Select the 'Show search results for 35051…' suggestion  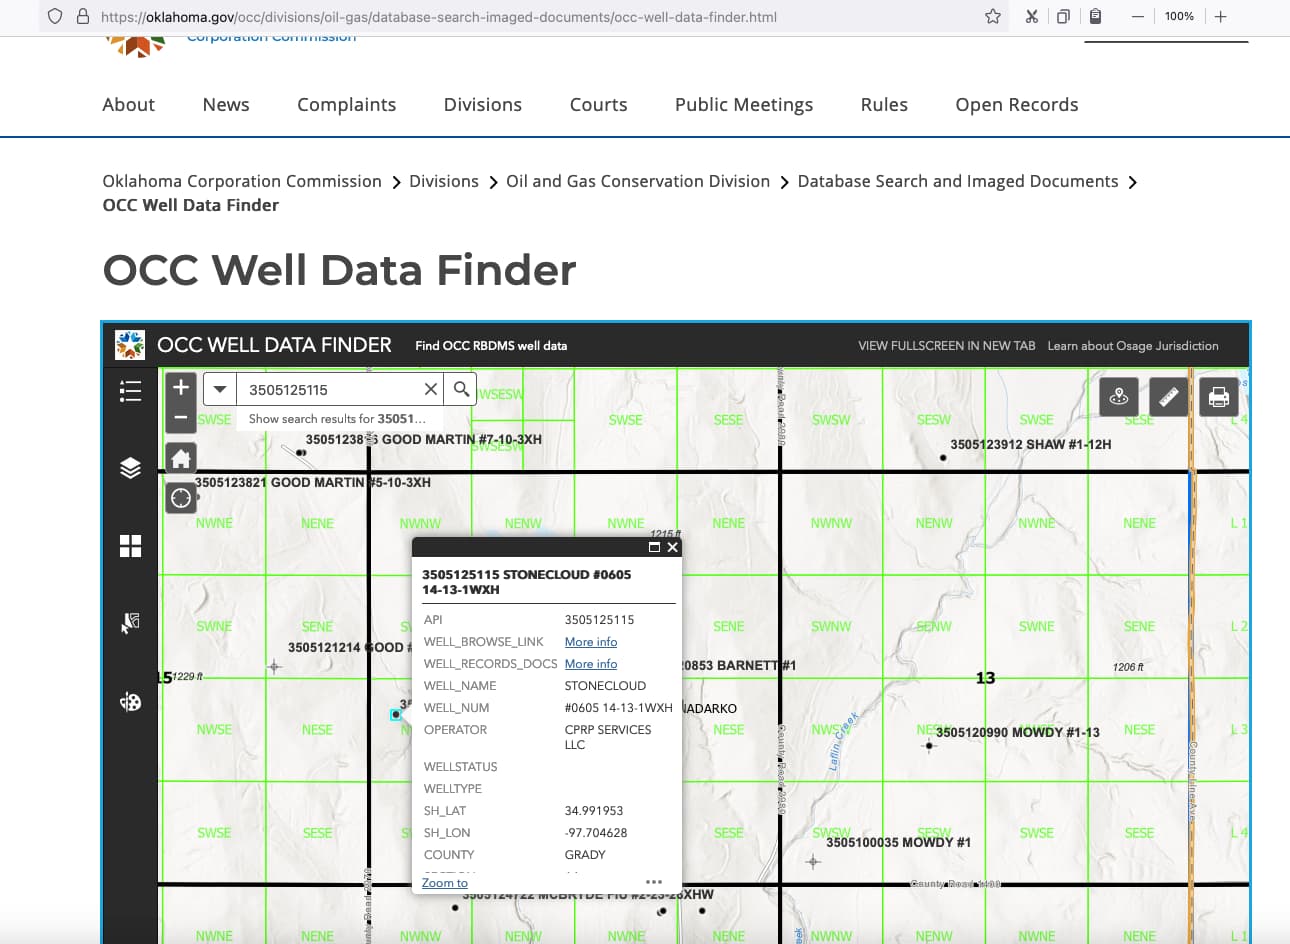pyautogui.click(x=337, y=419)
